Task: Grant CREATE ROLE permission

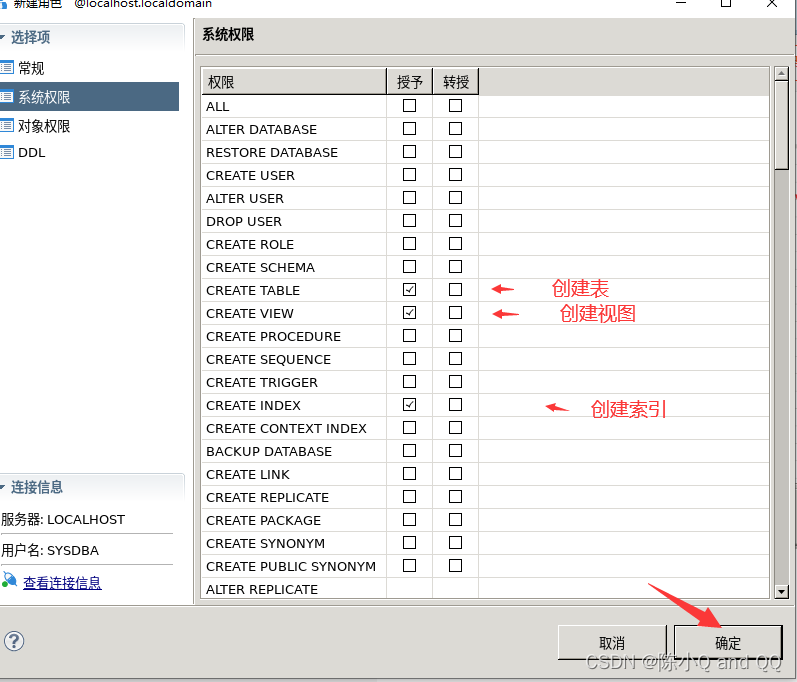Action: (409, 243)
